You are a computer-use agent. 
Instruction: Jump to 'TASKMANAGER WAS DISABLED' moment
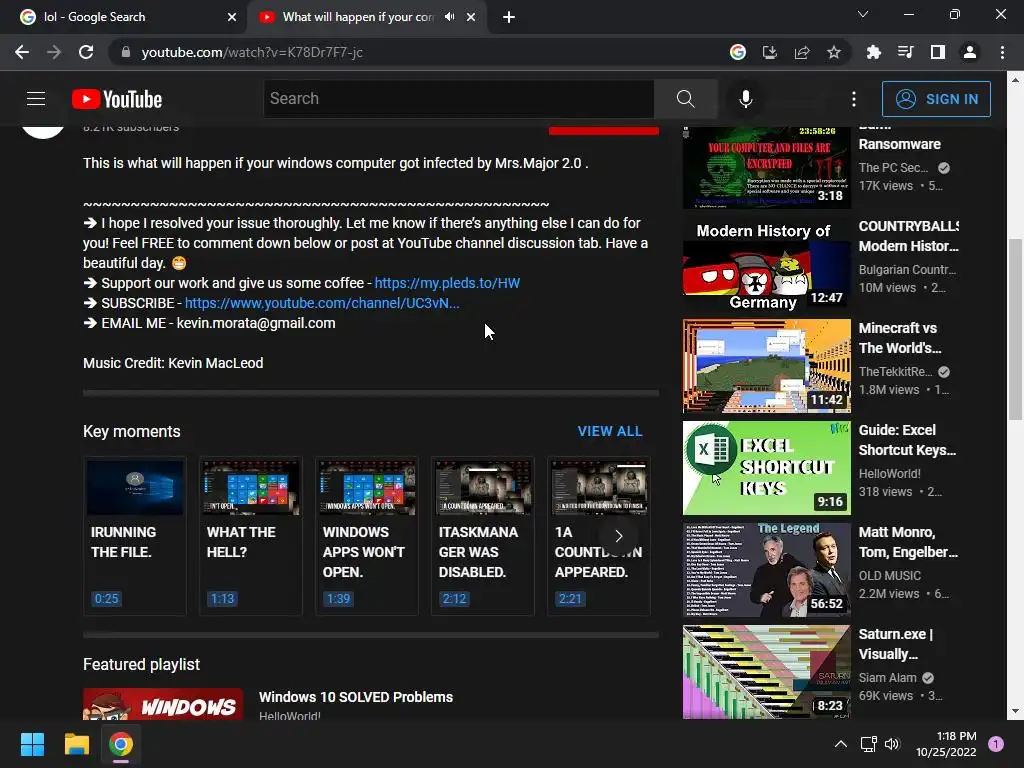[x=483, y=536]
